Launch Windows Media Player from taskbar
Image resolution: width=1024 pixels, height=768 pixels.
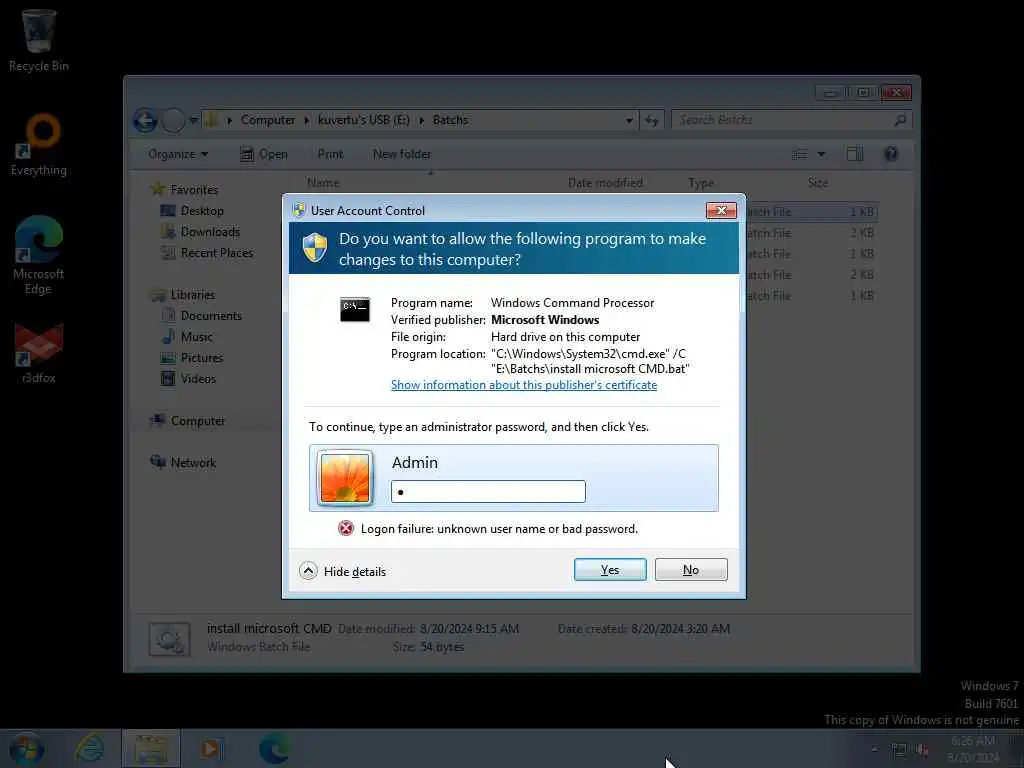click(212, 749)
